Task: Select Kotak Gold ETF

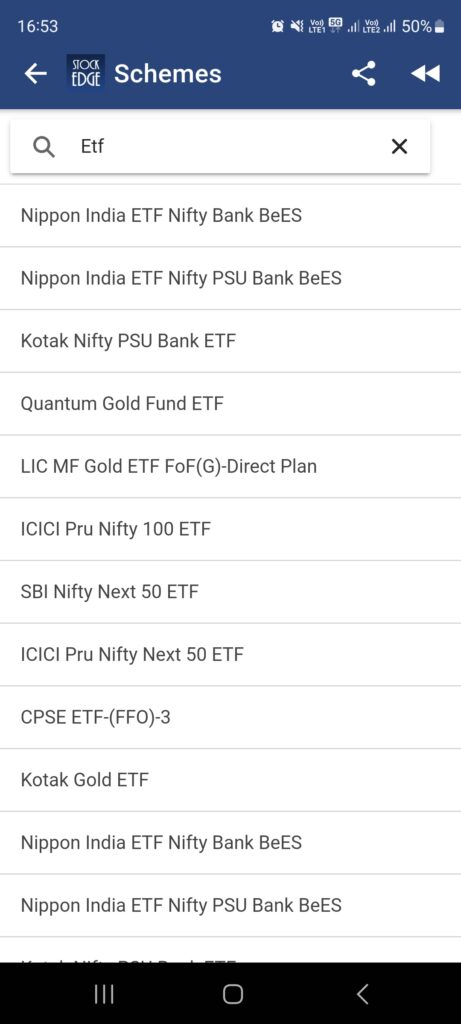Action: (x=230, y=780)
